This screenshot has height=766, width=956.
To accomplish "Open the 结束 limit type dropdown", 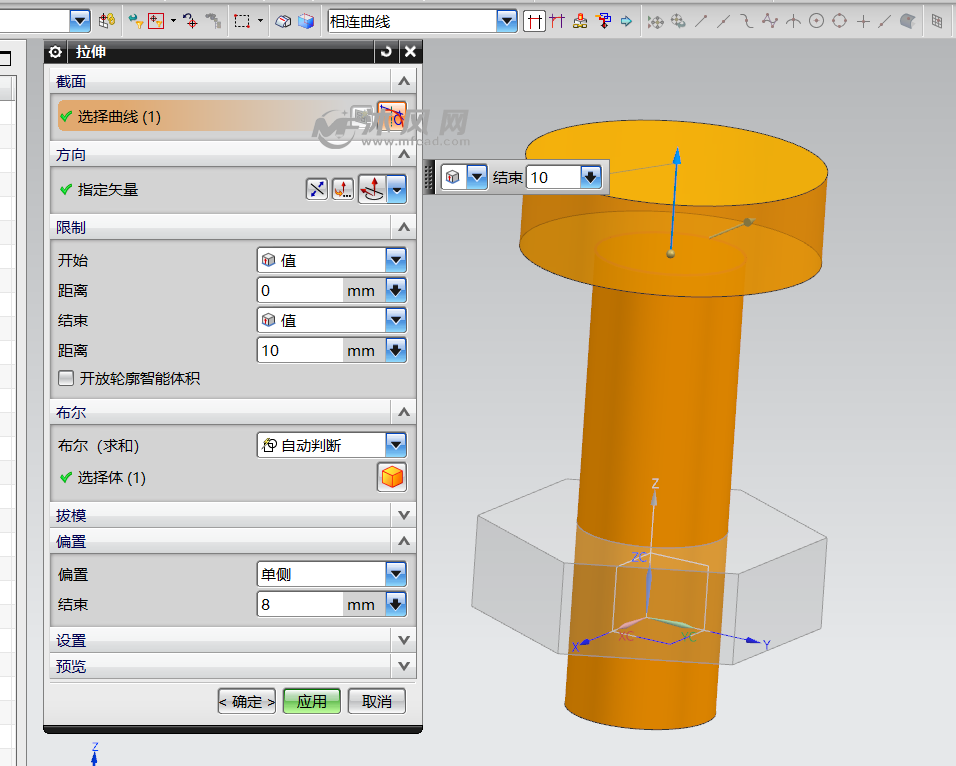I will pyautogui.click(x=332, y=320).
